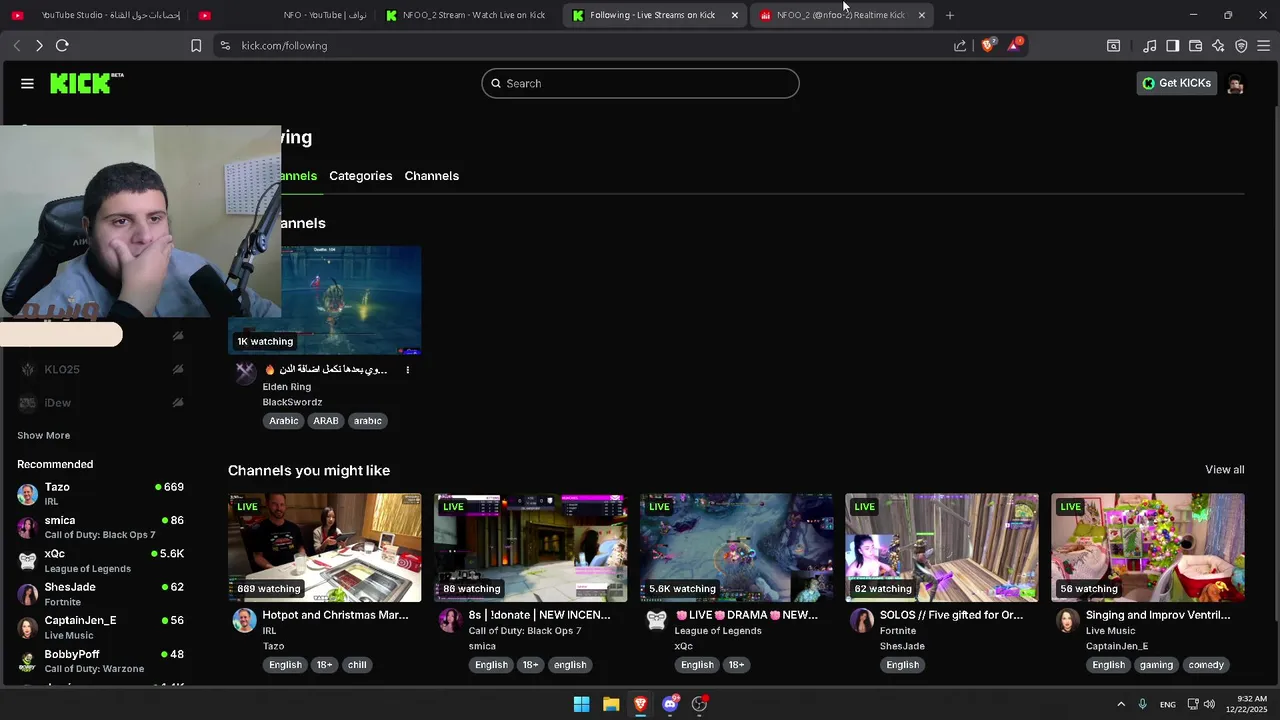Screen dimensions: 1280x720
Task: Close the Following - Live Streams tab
Action: coord(735,15)
